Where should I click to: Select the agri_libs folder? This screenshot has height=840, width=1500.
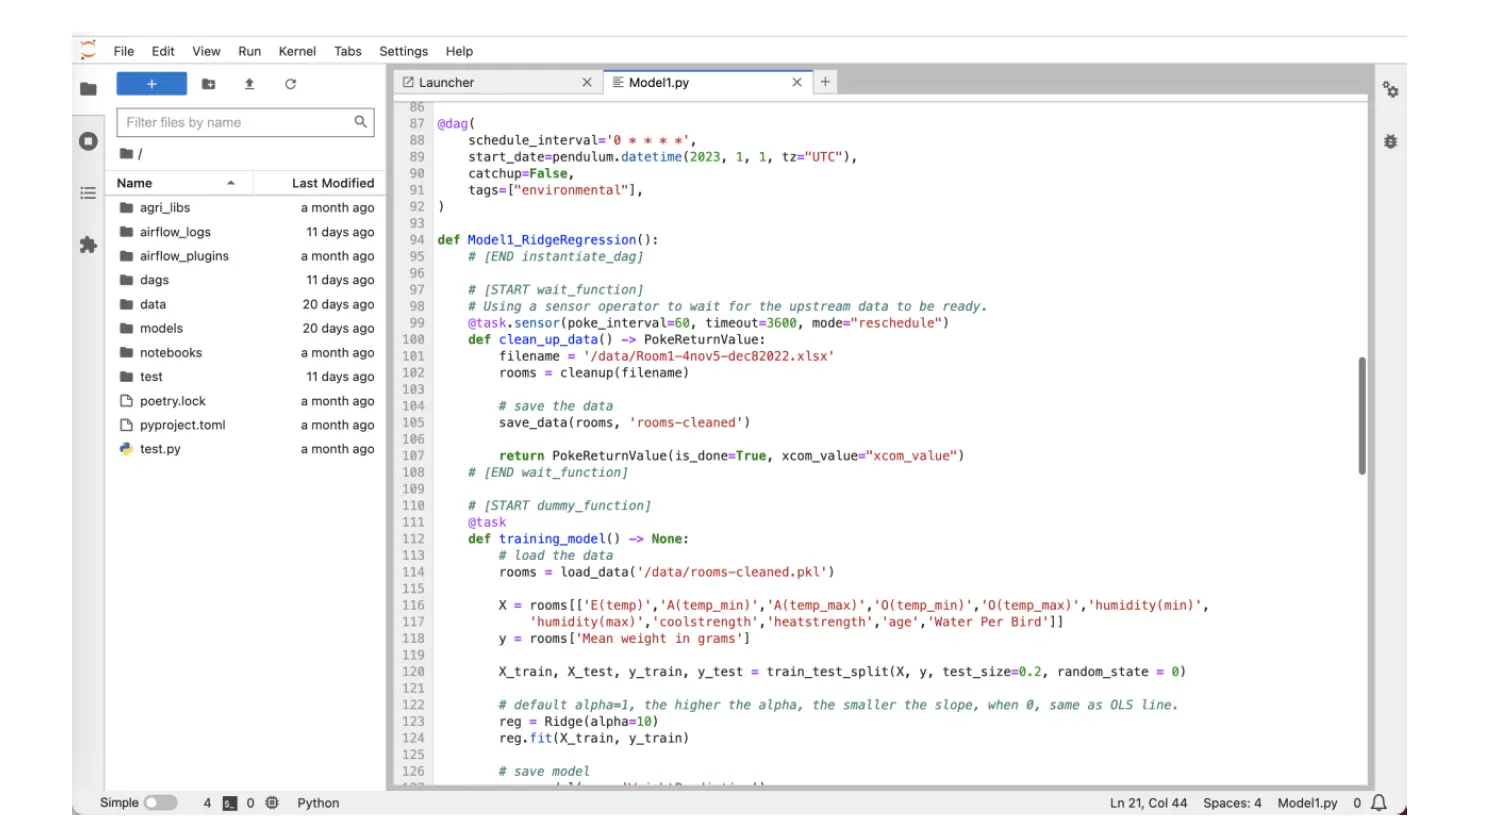pyautogui.click(x=245, y=208)
